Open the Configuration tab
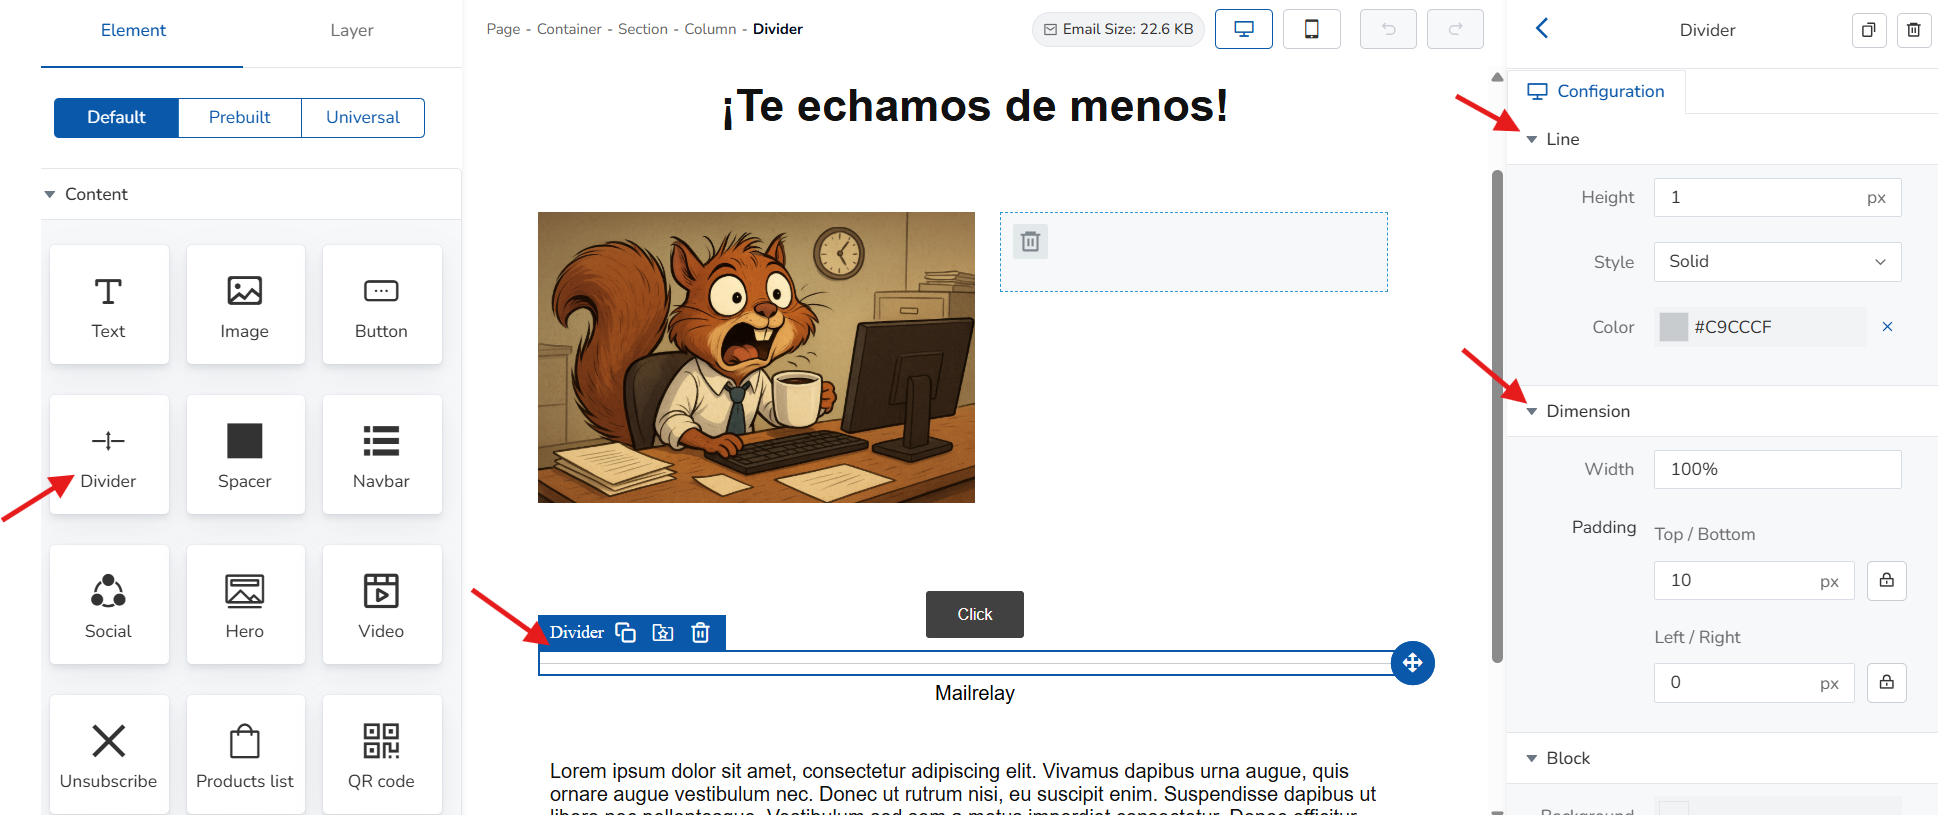Screen dimensions: 1938x815 click(x=1596, y=91)
